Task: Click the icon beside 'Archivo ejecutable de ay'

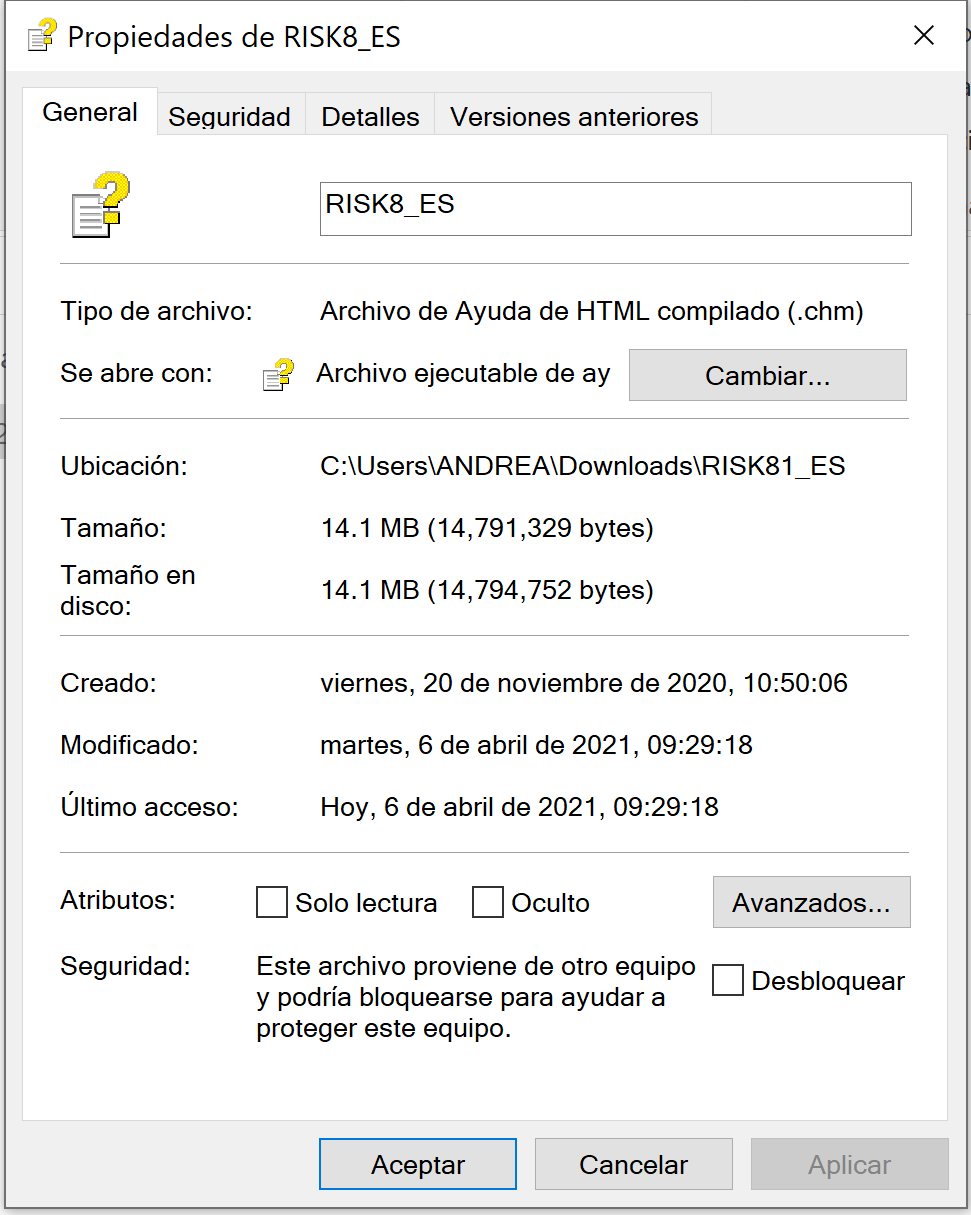Action: coord(278,375)
